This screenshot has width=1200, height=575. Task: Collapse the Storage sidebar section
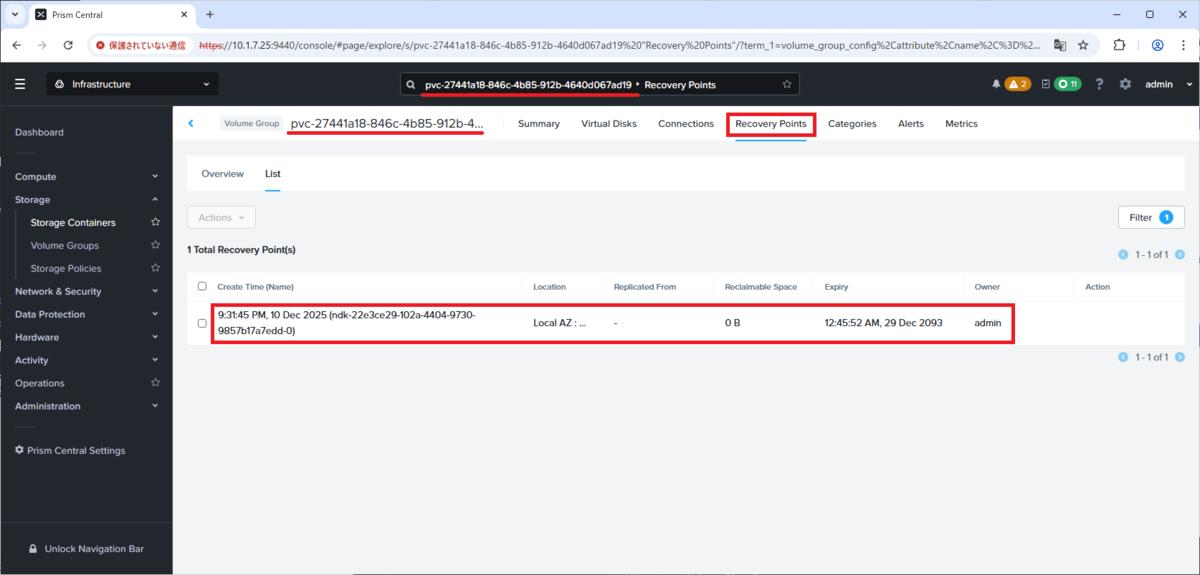tap(86, 199)
